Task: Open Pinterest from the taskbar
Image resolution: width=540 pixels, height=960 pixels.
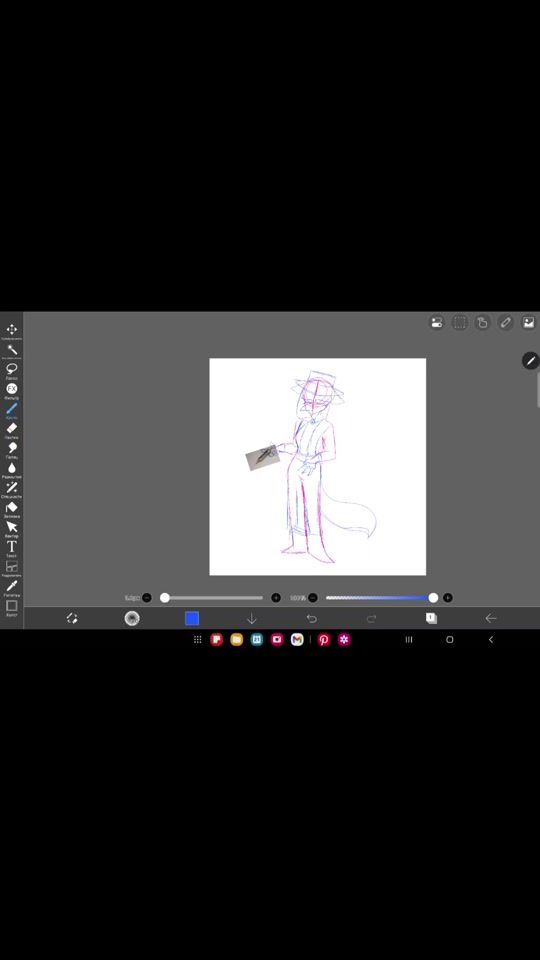Action: click(x=324, y=639)
